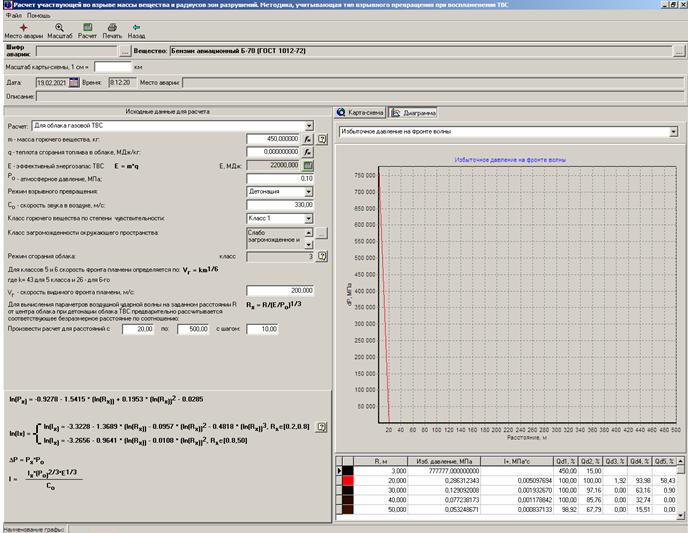Click the 'Печать' printer icon

pos(113,31)
